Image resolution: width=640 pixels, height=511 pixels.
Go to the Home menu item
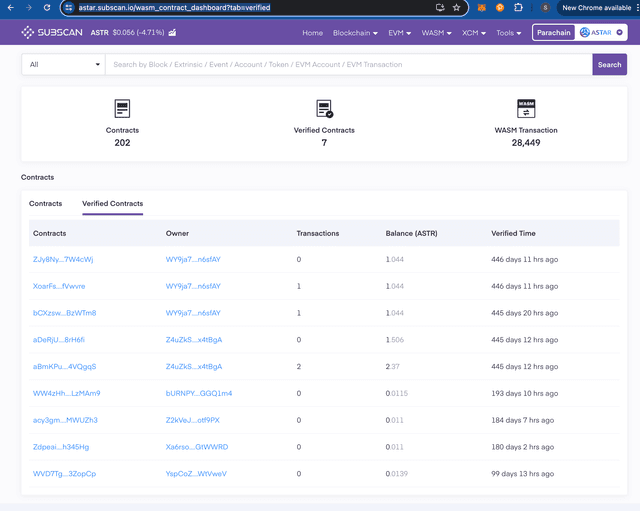(x=312, y=33)
